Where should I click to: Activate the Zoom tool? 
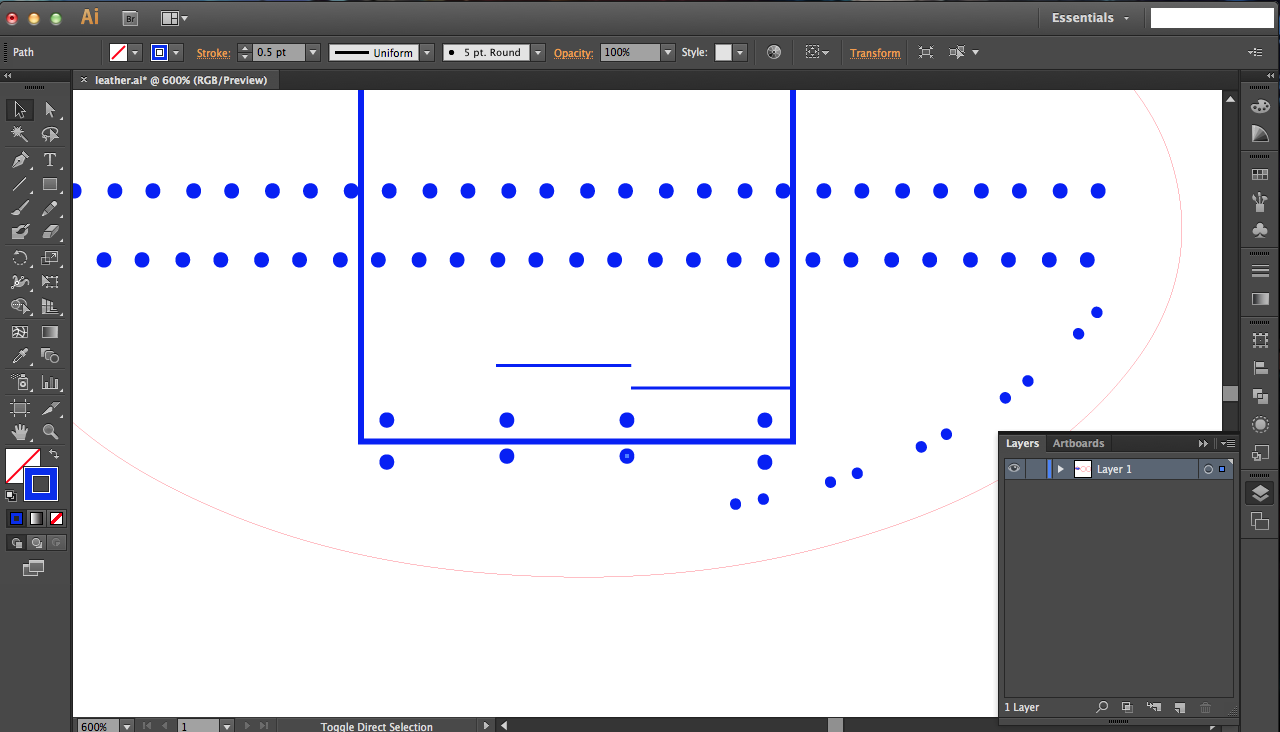50,432
